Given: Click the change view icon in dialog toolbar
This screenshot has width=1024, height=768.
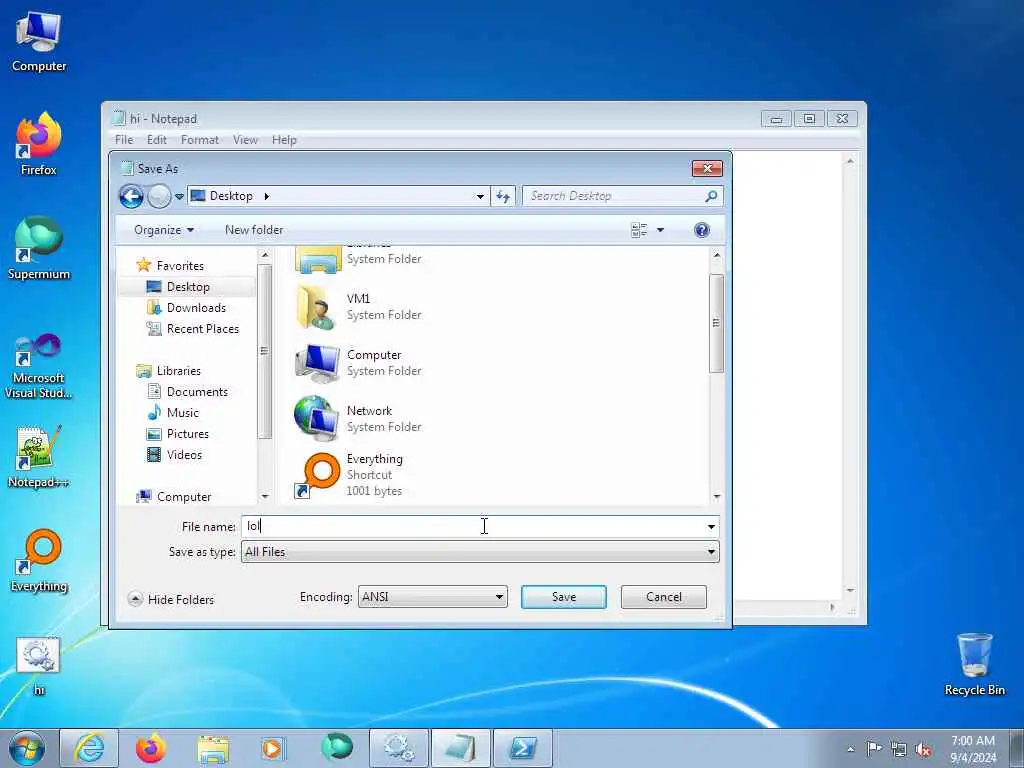Looking at the screenshot, I should (639, 230).
